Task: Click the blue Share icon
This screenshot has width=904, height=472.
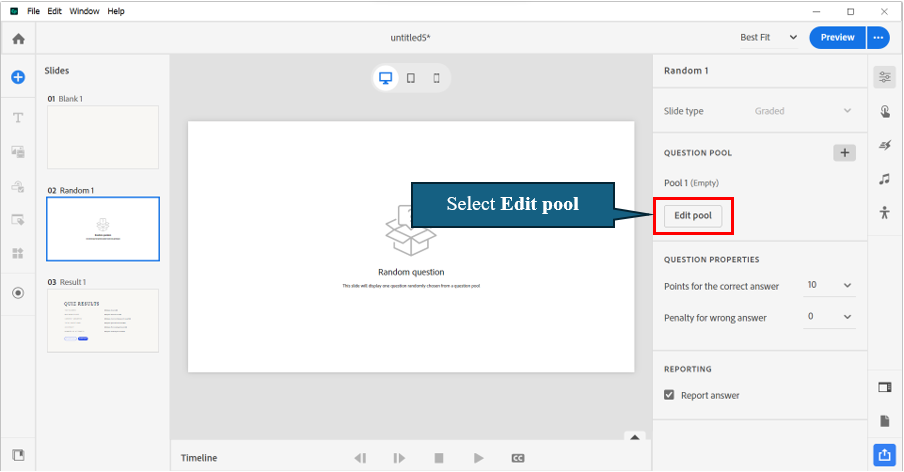Action: click(x=884, y=455)
